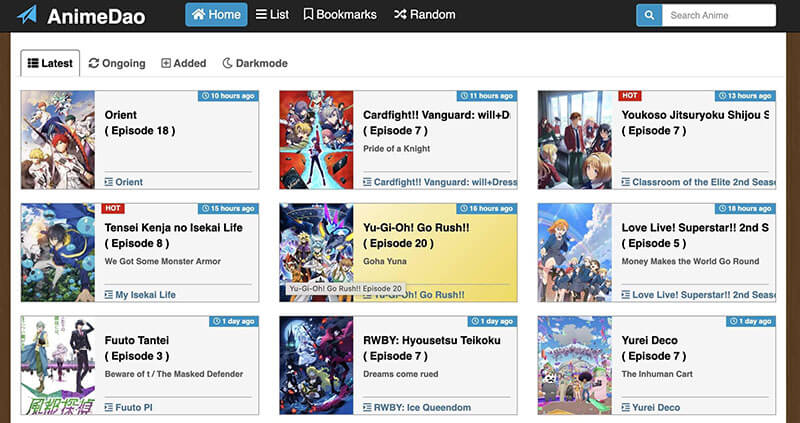Focus the Search Anime input field

click(719, 15)
